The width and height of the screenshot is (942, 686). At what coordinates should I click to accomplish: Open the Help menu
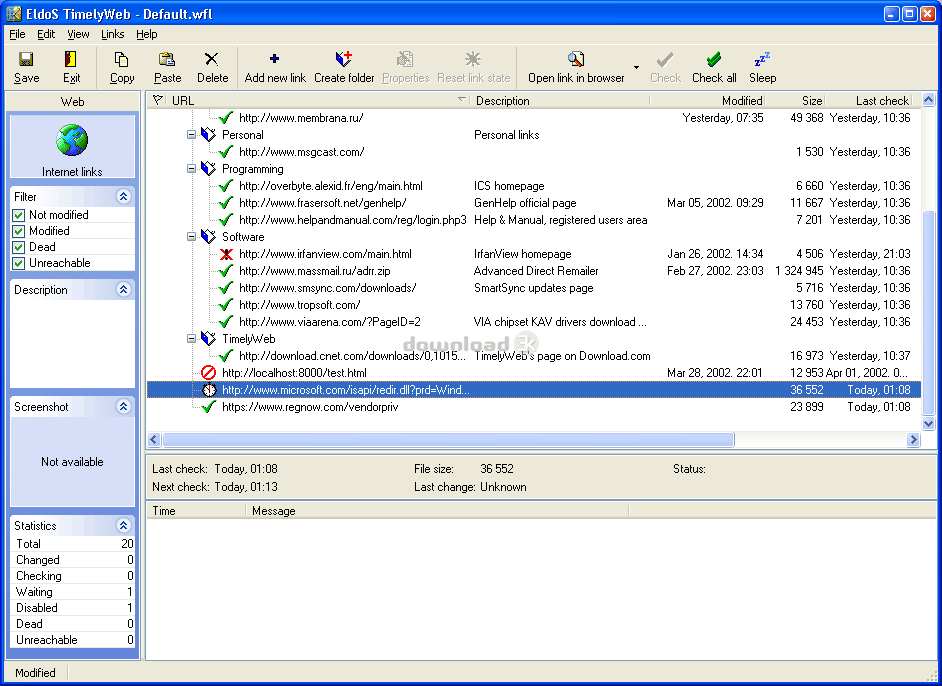(x=147, y=34)
